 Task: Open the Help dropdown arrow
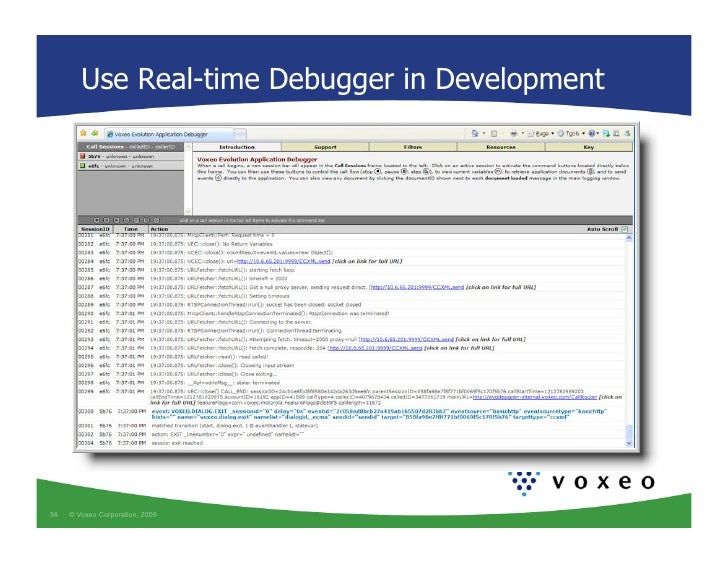[598, 133]
